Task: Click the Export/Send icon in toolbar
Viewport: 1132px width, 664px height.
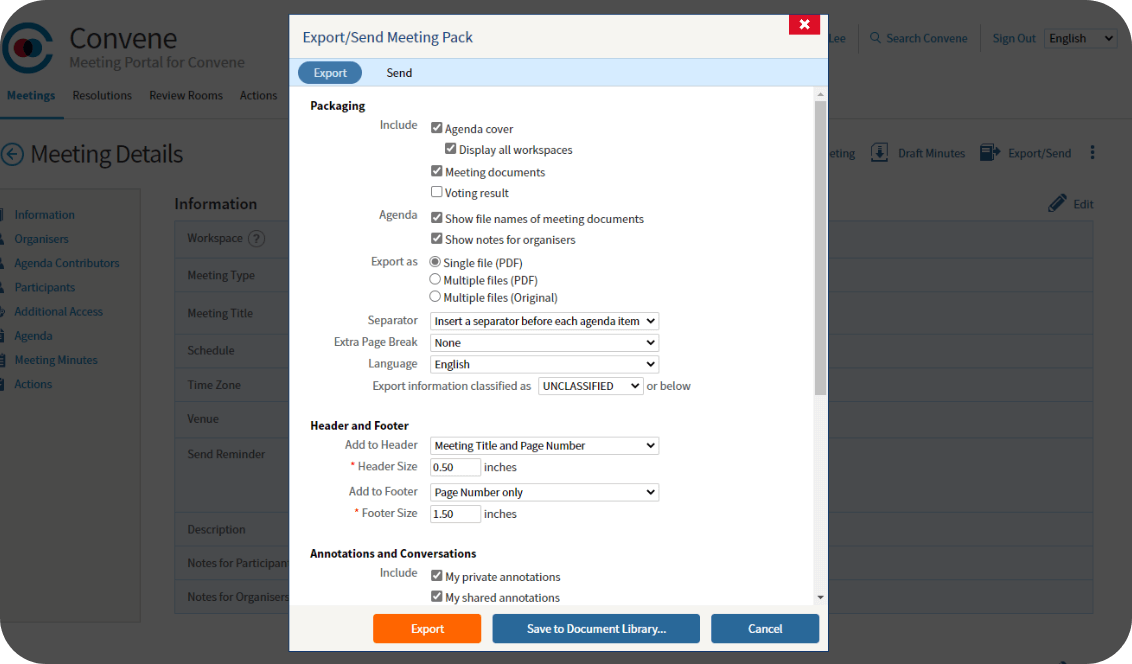Action: (x=990, y=153)
